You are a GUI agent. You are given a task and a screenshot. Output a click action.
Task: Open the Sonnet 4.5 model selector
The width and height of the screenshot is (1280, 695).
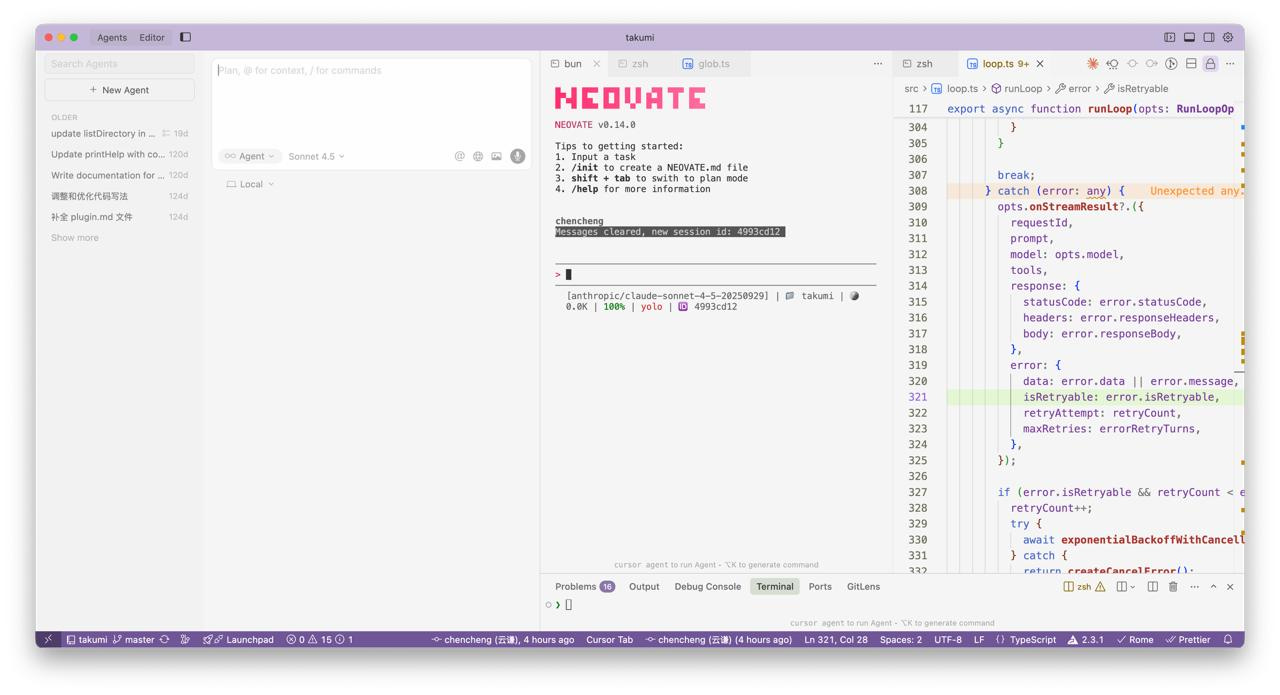pos(316,156)
